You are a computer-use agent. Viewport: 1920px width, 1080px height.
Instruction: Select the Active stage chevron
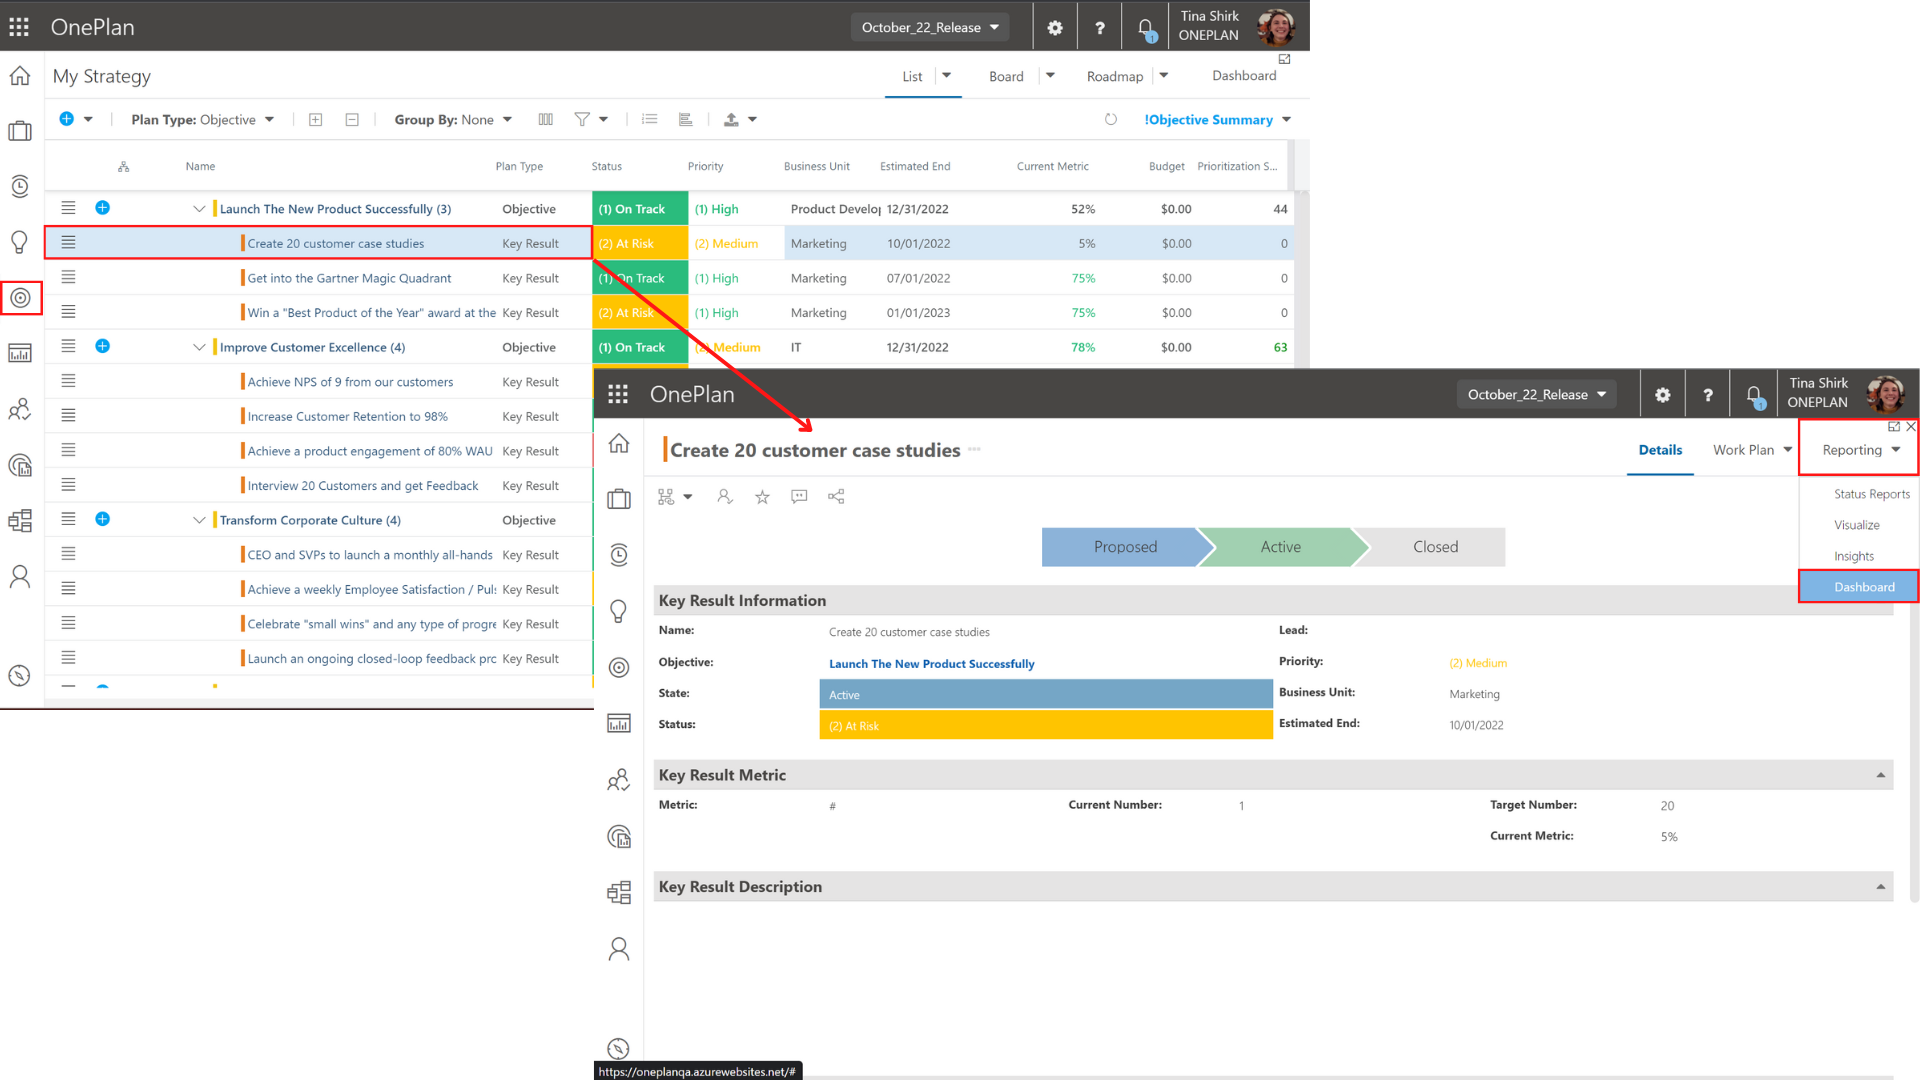click(x=1281, y=547)
